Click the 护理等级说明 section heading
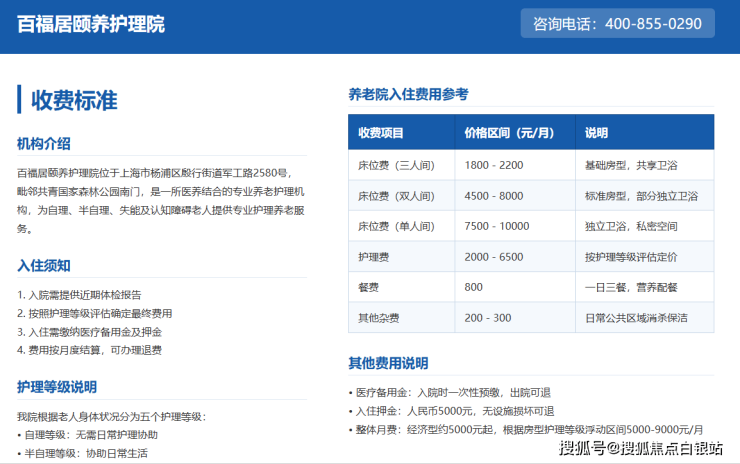 [x=57, y=387]
